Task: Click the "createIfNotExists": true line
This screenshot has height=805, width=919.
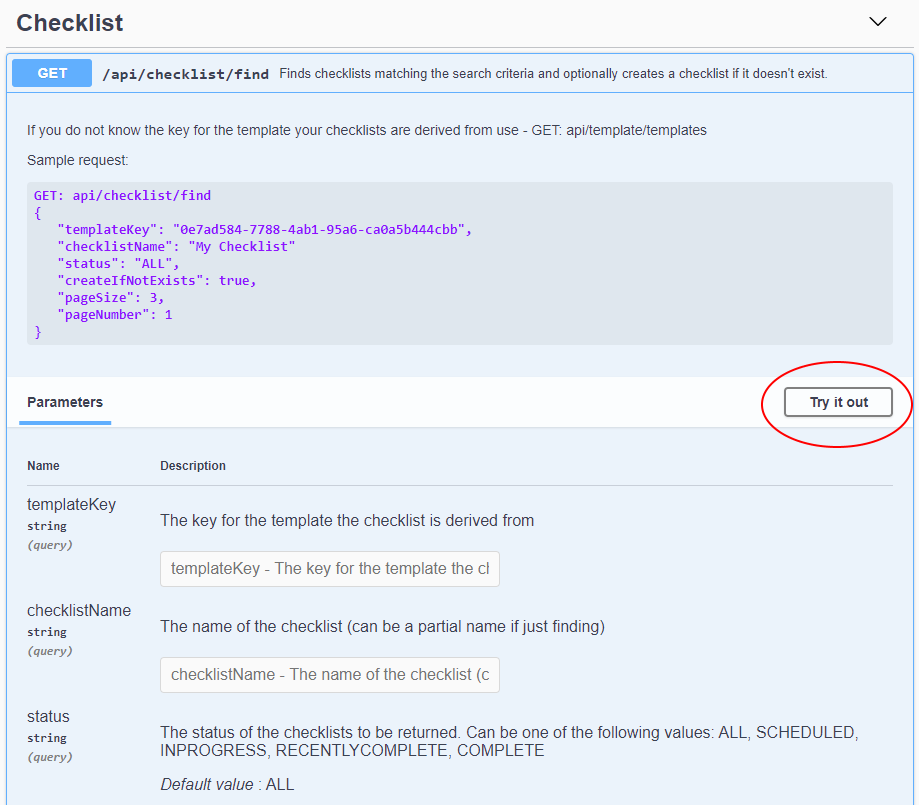Action: click(x=156, y=281)
